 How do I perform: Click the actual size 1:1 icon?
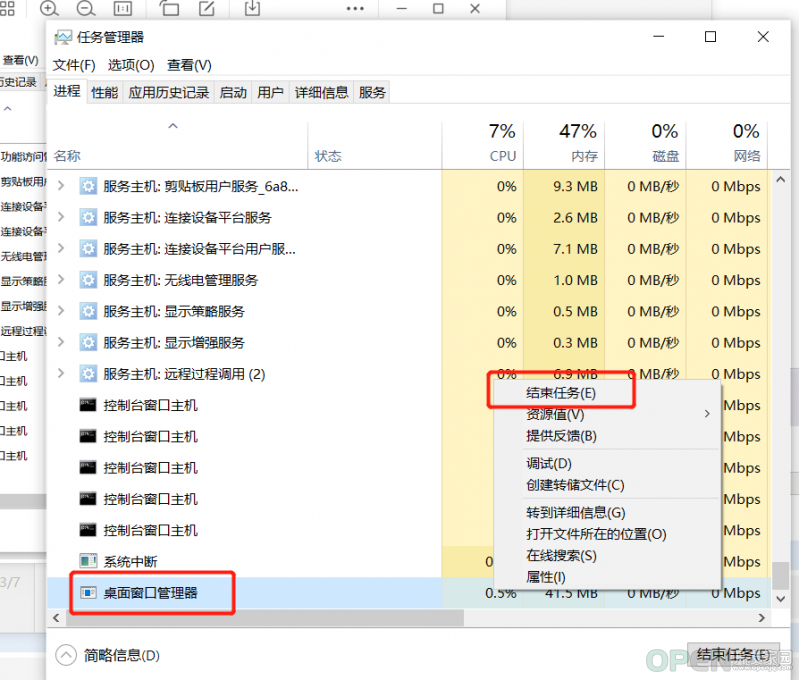tap(122, 8)
